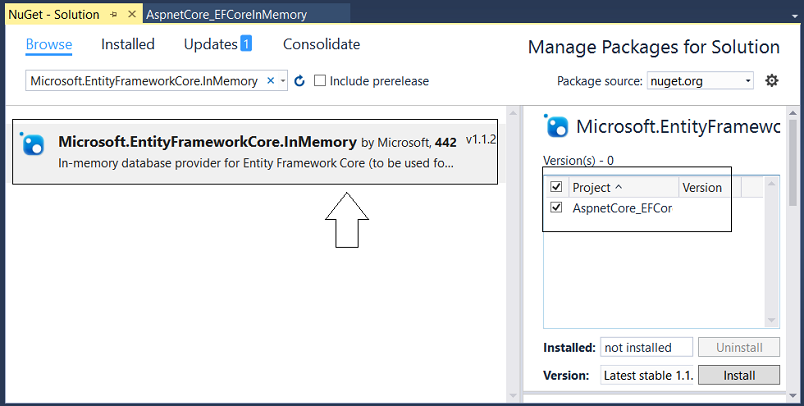804x406 pixels.
Task: Click the Updates count badge
Action: (246, 44)
